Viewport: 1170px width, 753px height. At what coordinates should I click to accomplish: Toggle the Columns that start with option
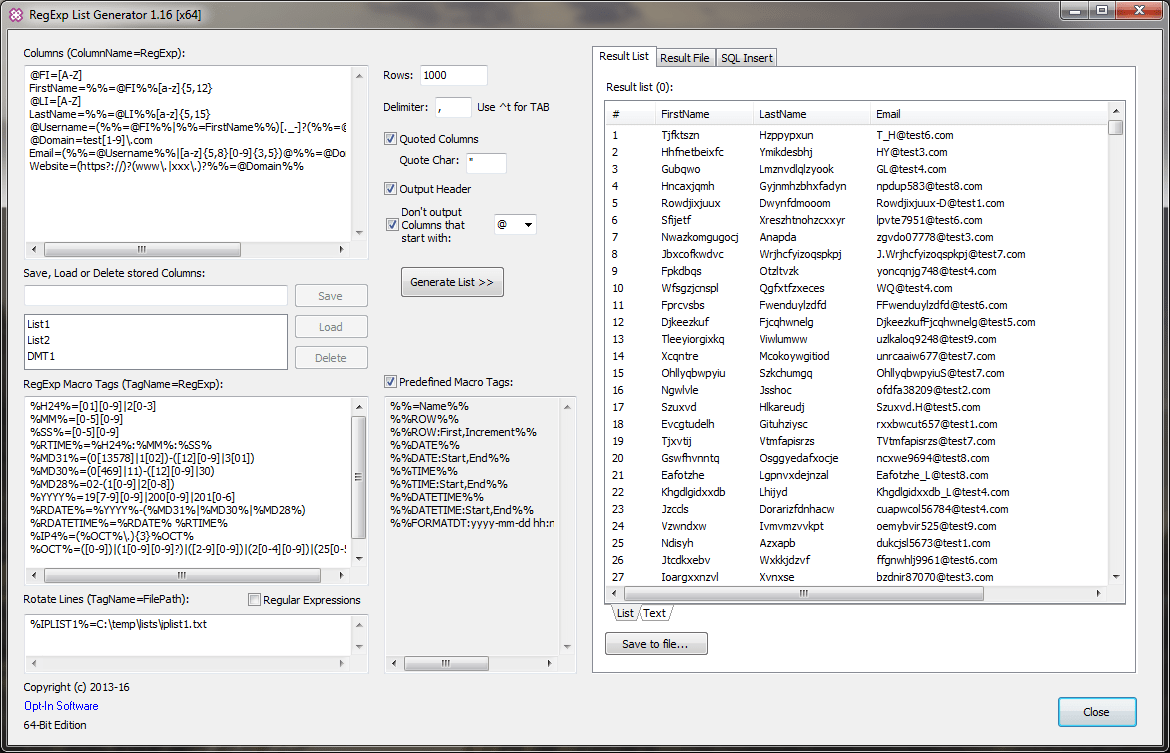point(389,224)
